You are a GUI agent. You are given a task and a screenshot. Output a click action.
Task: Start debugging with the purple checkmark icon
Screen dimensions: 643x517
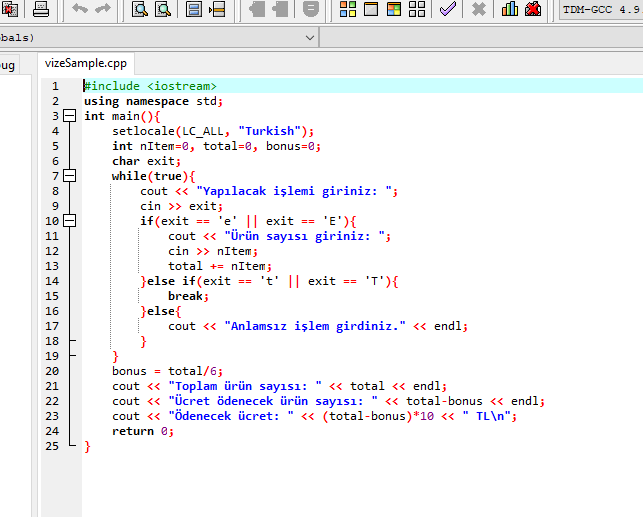448,10
